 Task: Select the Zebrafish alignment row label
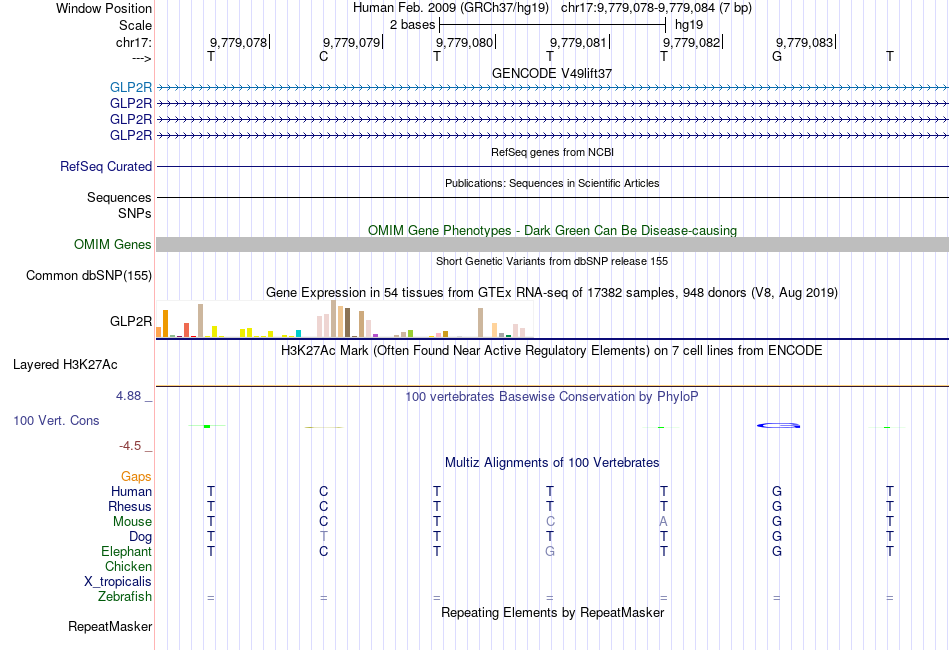pyautogui.click(x=125, y=597)
